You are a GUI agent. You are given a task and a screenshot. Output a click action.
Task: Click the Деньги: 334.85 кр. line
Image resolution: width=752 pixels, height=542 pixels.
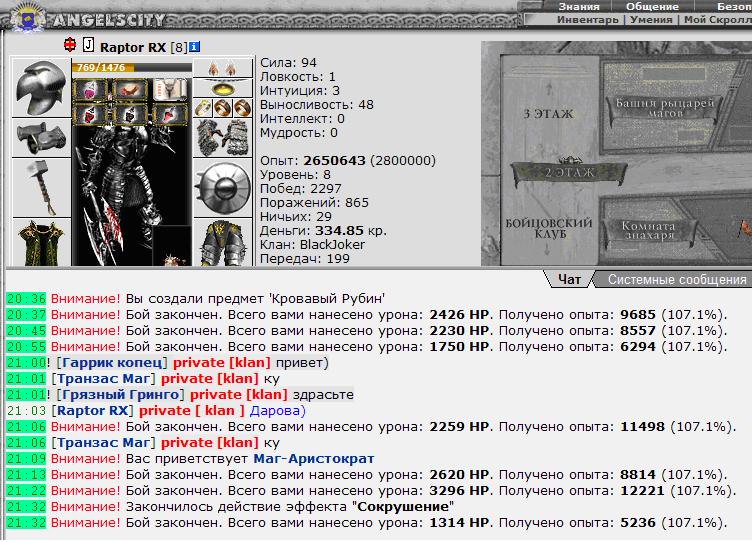pos(323,231)
